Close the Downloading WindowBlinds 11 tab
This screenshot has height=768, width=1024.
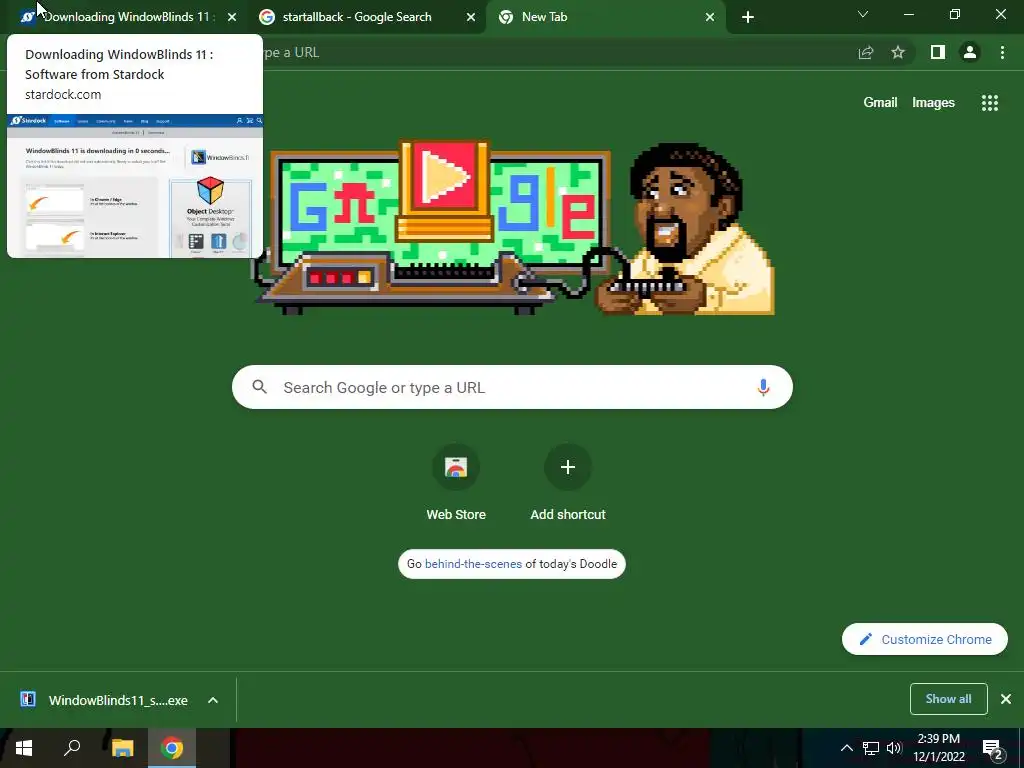coord(232,18)
